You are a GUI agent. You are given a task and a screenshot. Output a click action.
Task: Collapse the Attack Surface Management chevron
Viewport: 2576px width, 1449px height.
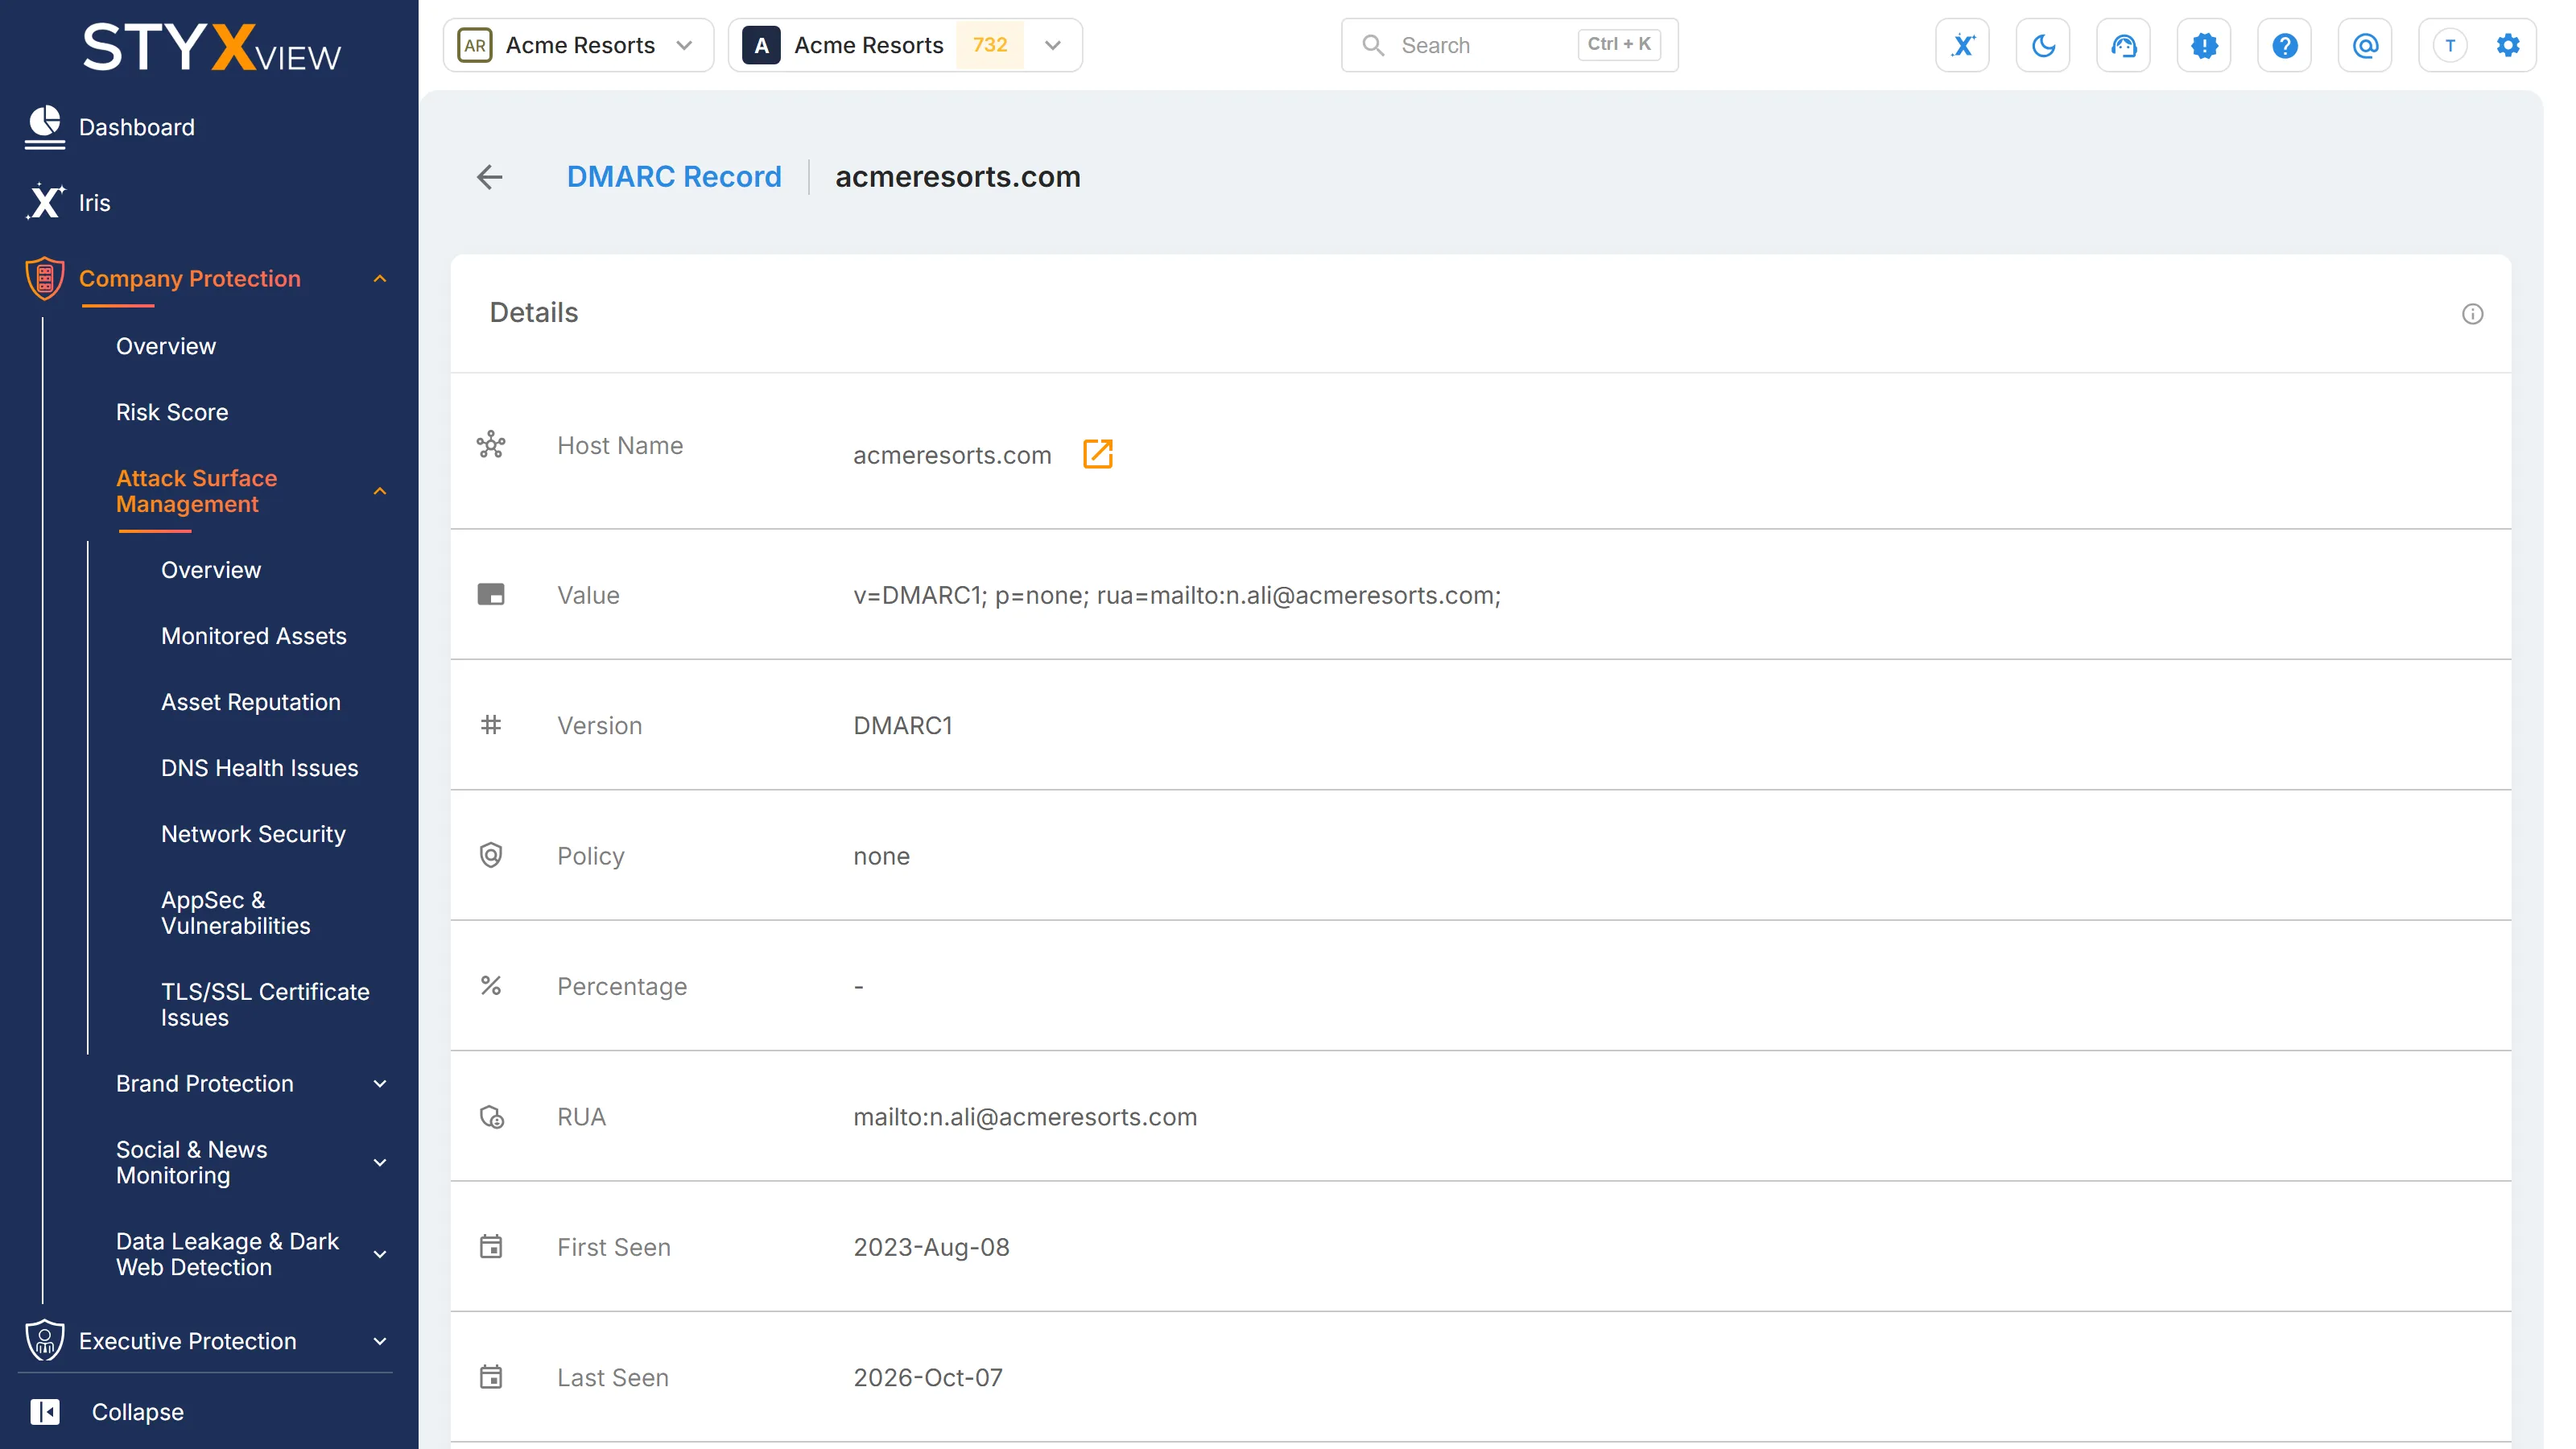pos(380,491)
